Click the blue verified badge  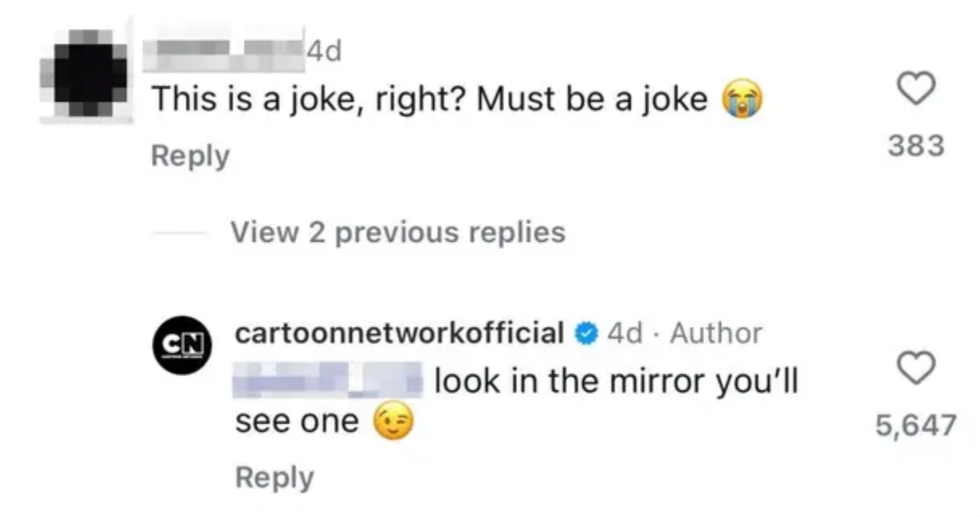586,333
